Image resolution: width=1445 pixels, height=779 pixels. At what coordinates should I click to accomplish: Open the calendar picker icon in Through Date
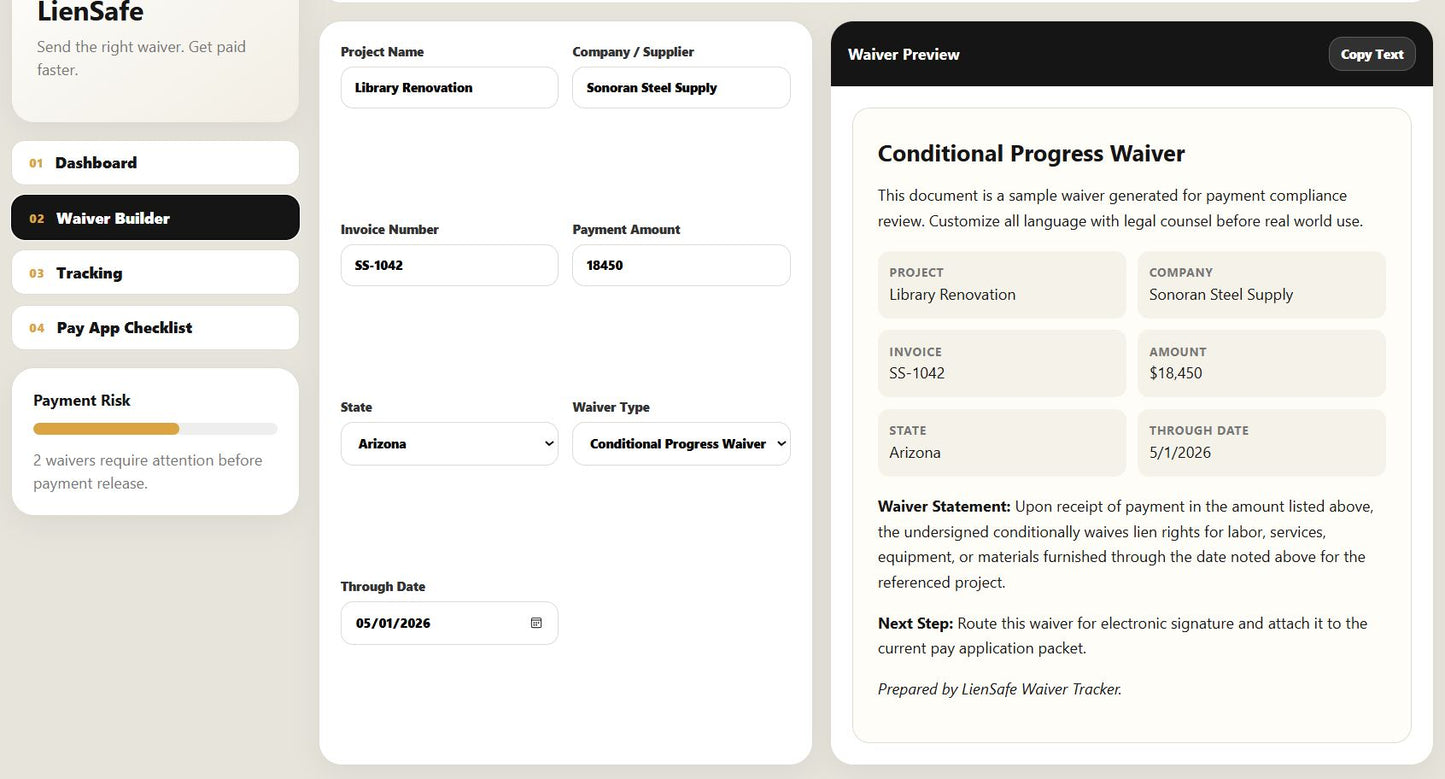(536, 623)
